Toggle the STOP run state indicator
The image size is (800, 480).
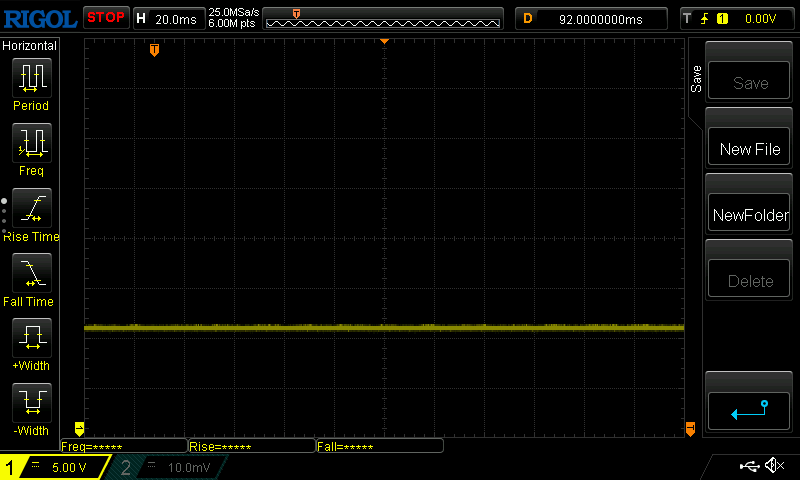pyautogui.click(x=106, y=18)
